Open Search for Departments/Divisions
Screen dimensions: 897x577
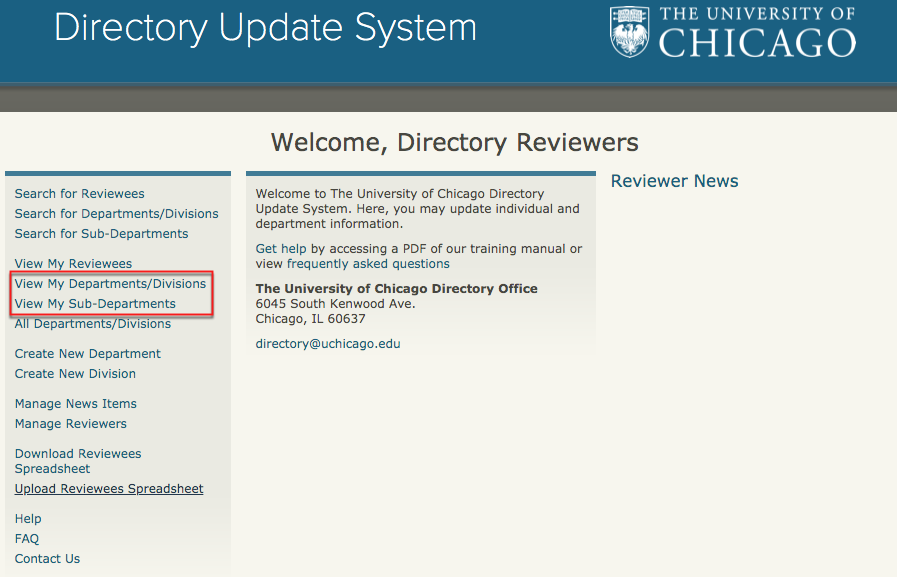[x=117, y=214]
